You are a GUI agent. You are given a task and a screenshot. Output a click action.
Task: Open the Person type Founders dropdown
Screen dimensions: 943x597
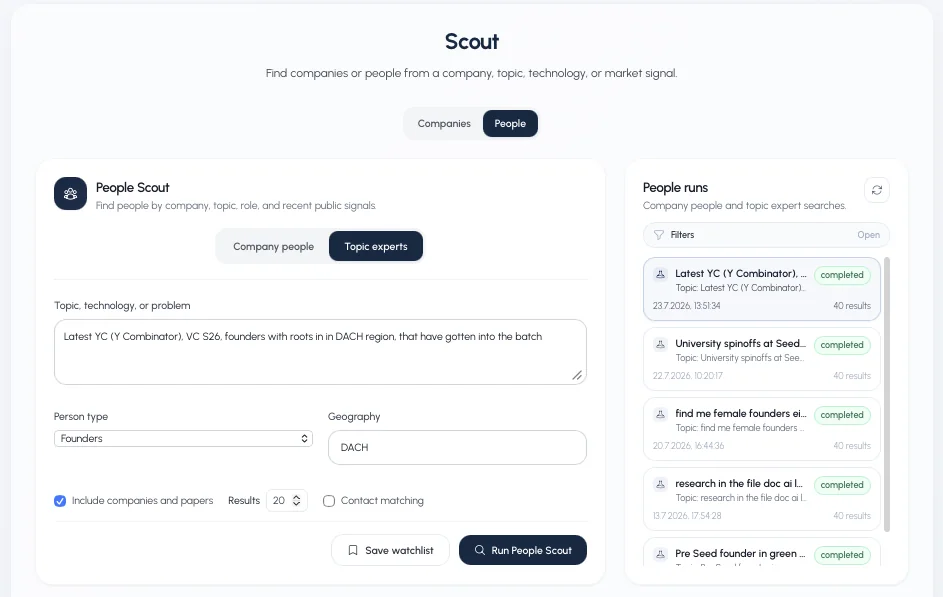183,438
